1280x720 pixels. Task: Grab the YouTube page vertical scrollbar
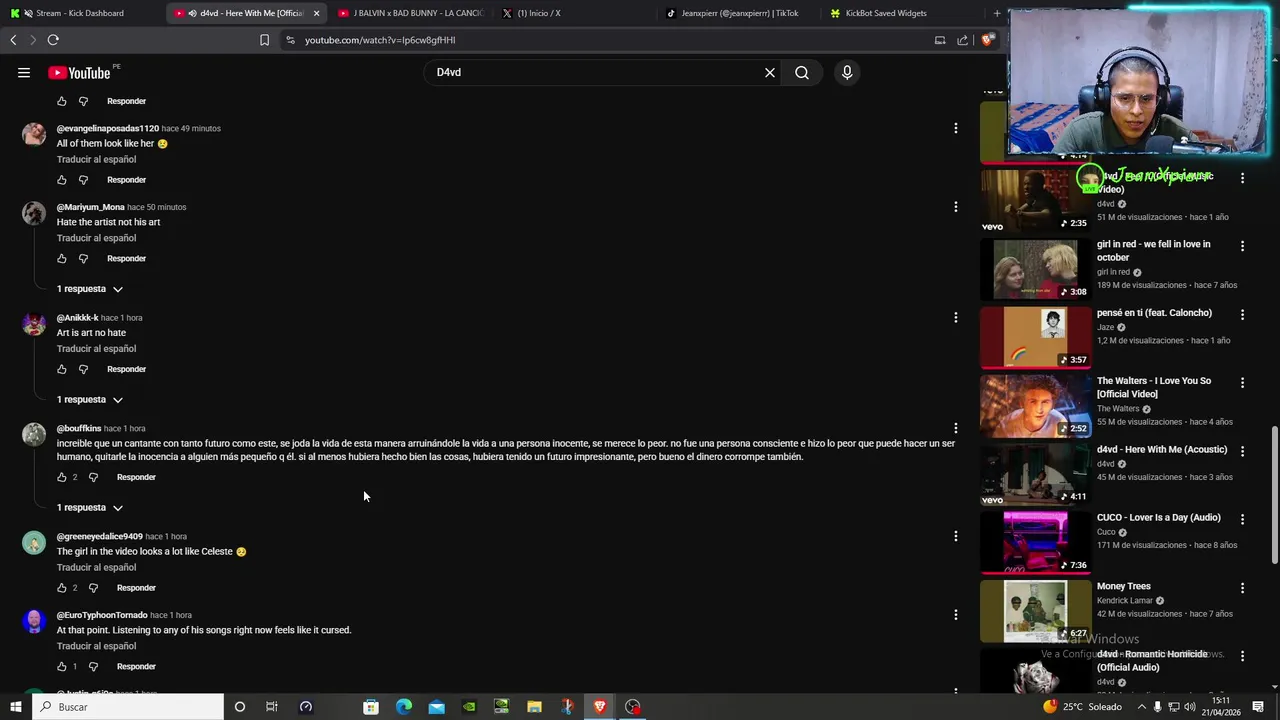coord(1273,495)
